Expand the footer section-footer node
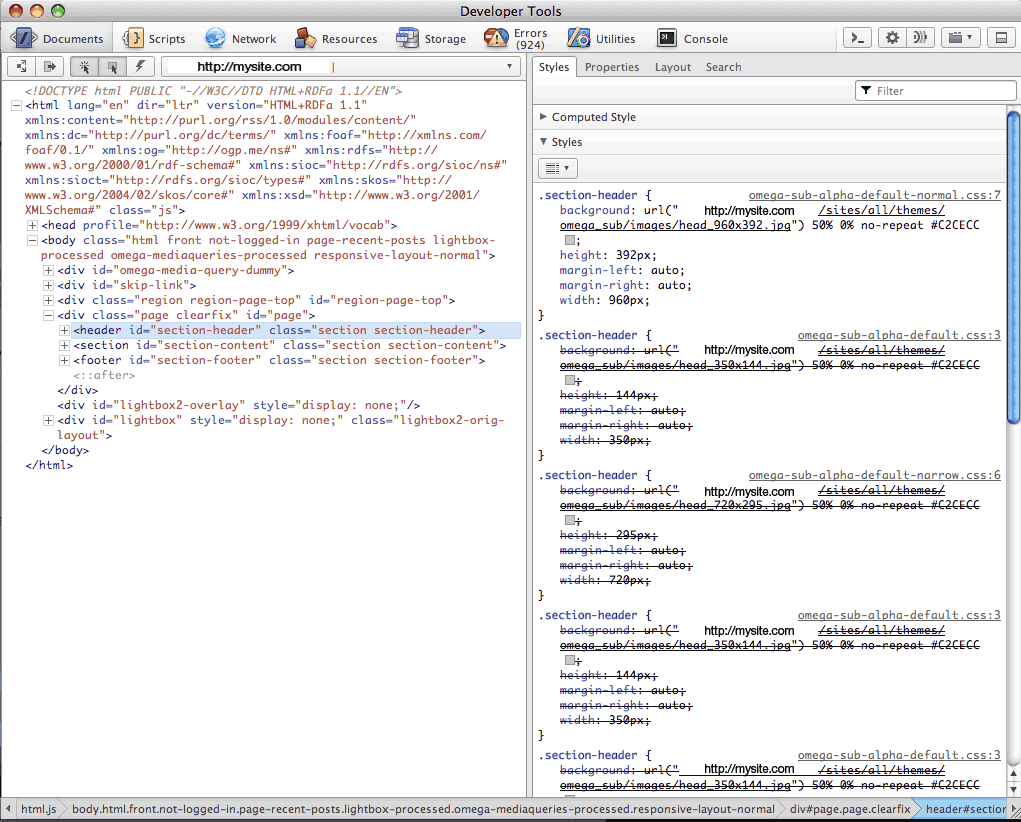 click(64, 360)
